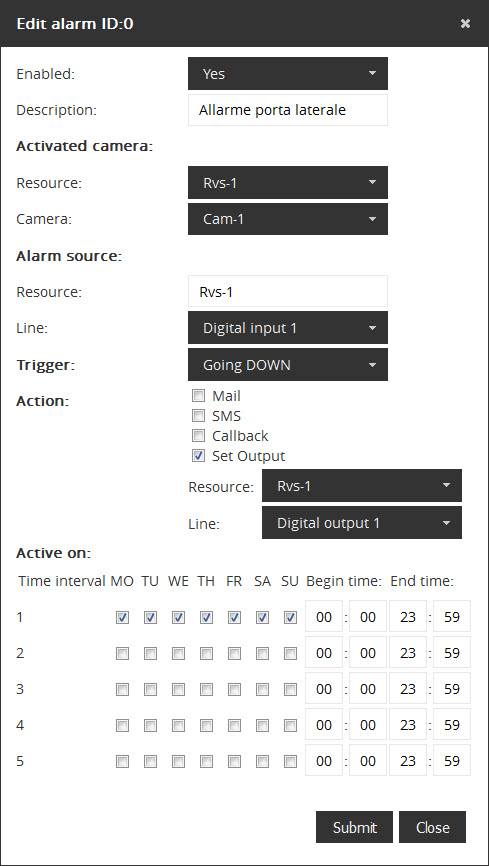Enable the Mail action checkbox
The image size is (489, 866).
(x=198, y=395)
